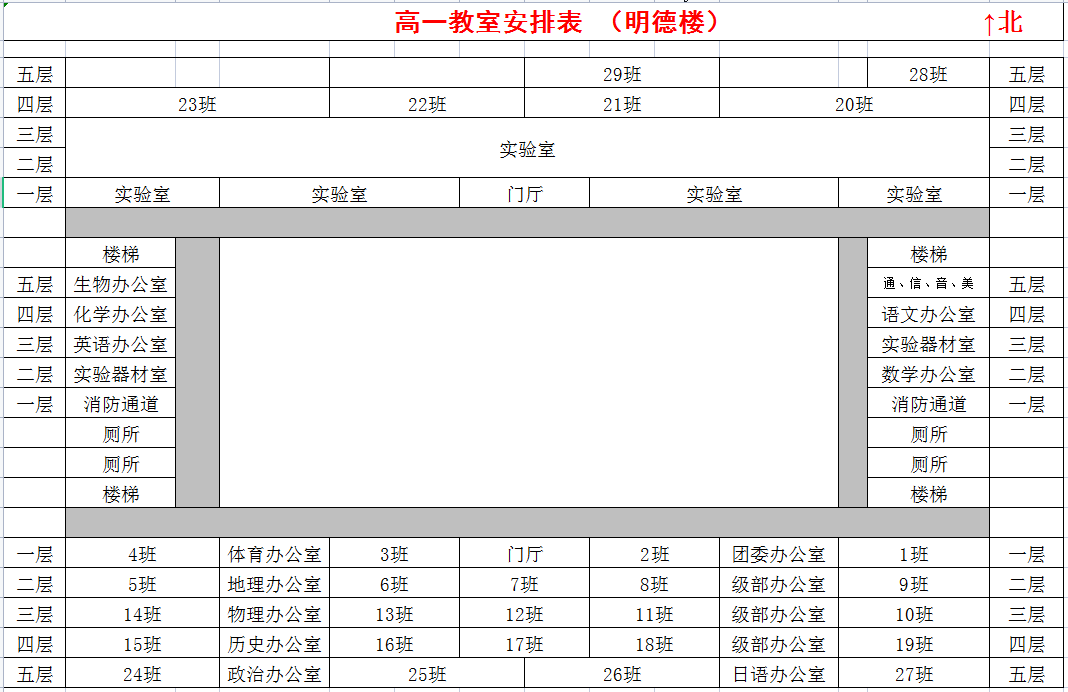The height and width of the screenshot is (692, 1068).
Task: Select the 历史办公室 cell
Action: coord(275,644)
